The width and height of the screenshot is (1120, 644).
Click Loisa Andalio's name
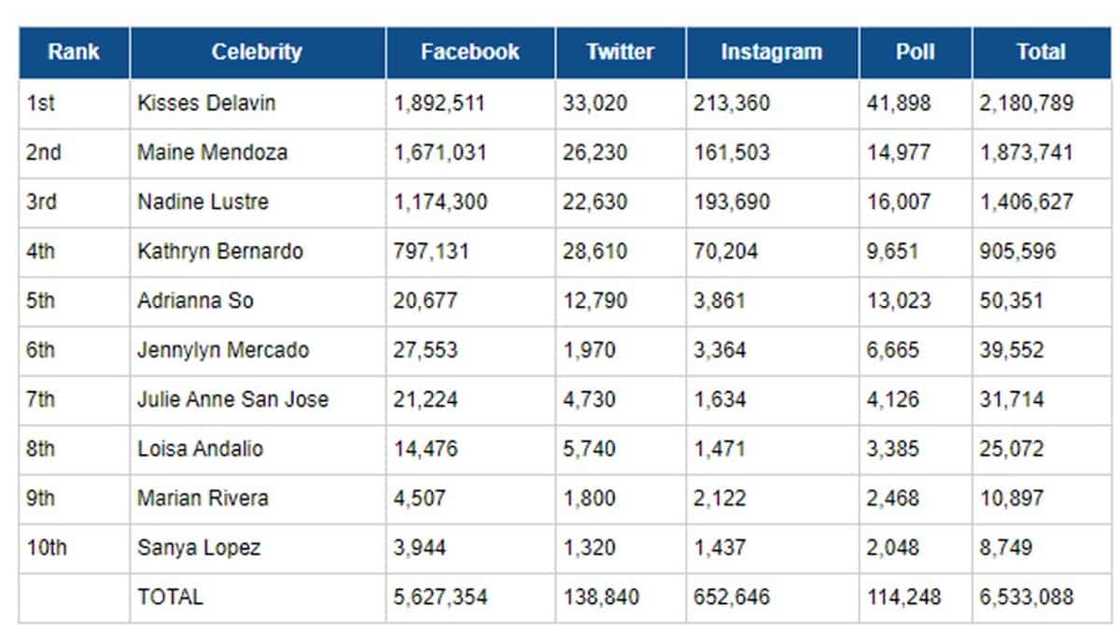click(200, 449)
